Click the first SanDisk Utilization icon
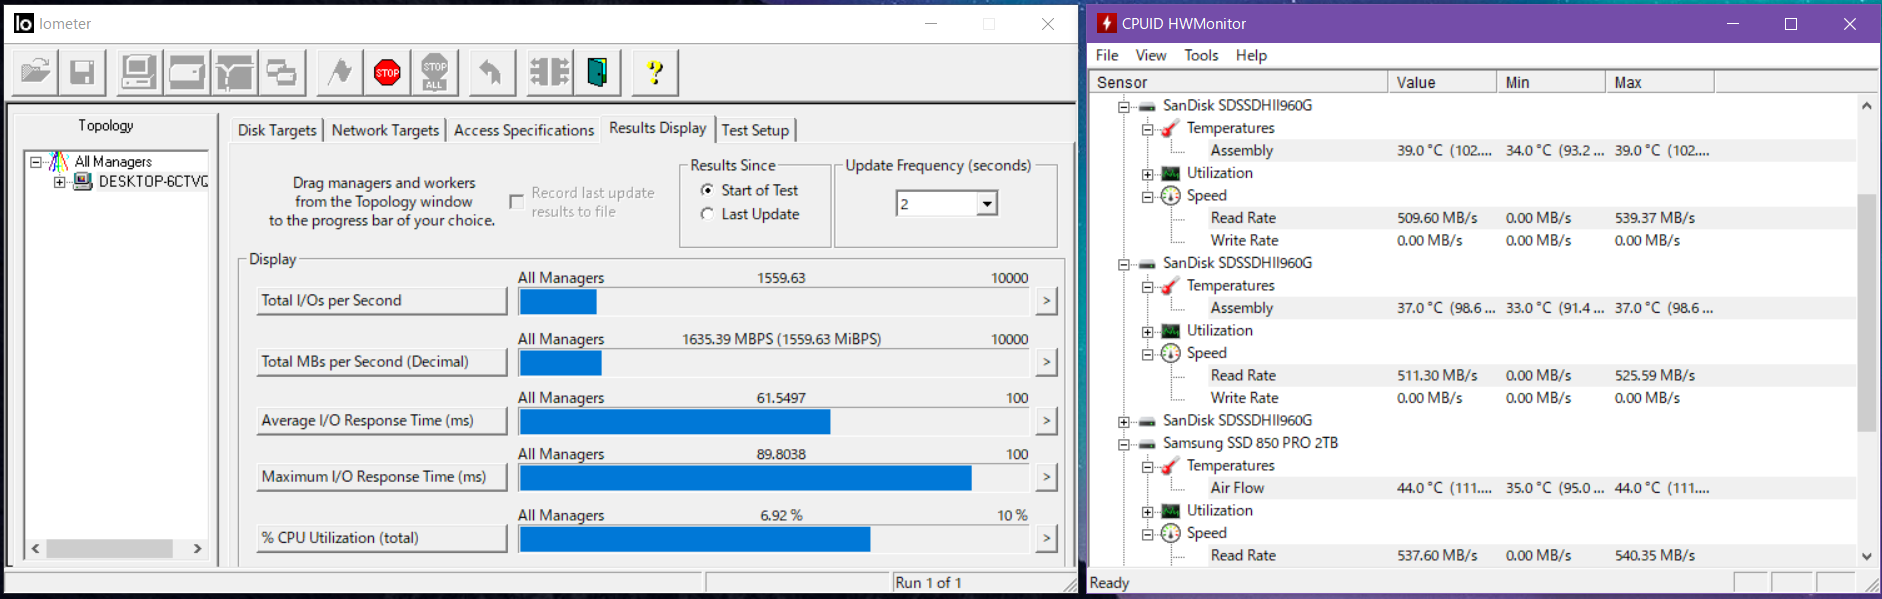Image resolution: width=1882 pixels, height=599 pixels. coord(1170,173)
